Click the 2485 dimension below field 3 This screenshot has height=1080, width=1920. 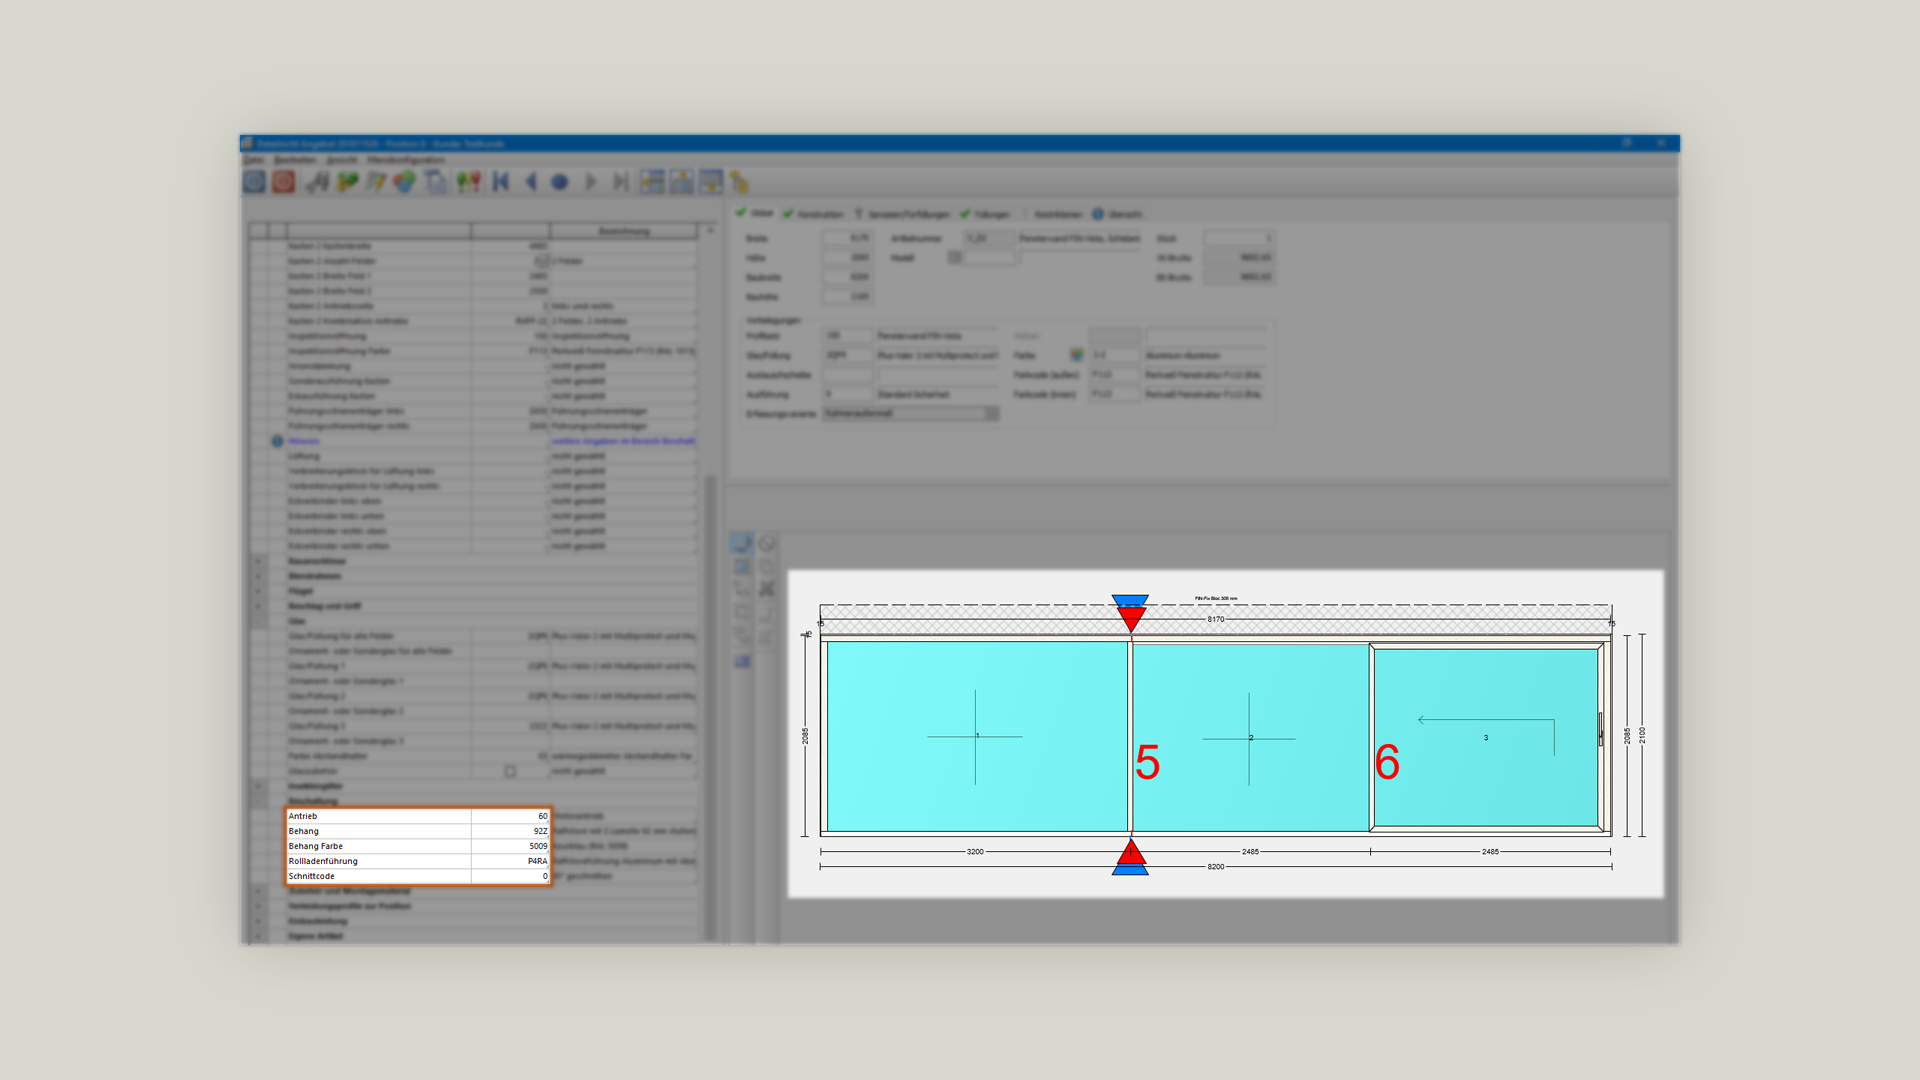pos(1490,852)
